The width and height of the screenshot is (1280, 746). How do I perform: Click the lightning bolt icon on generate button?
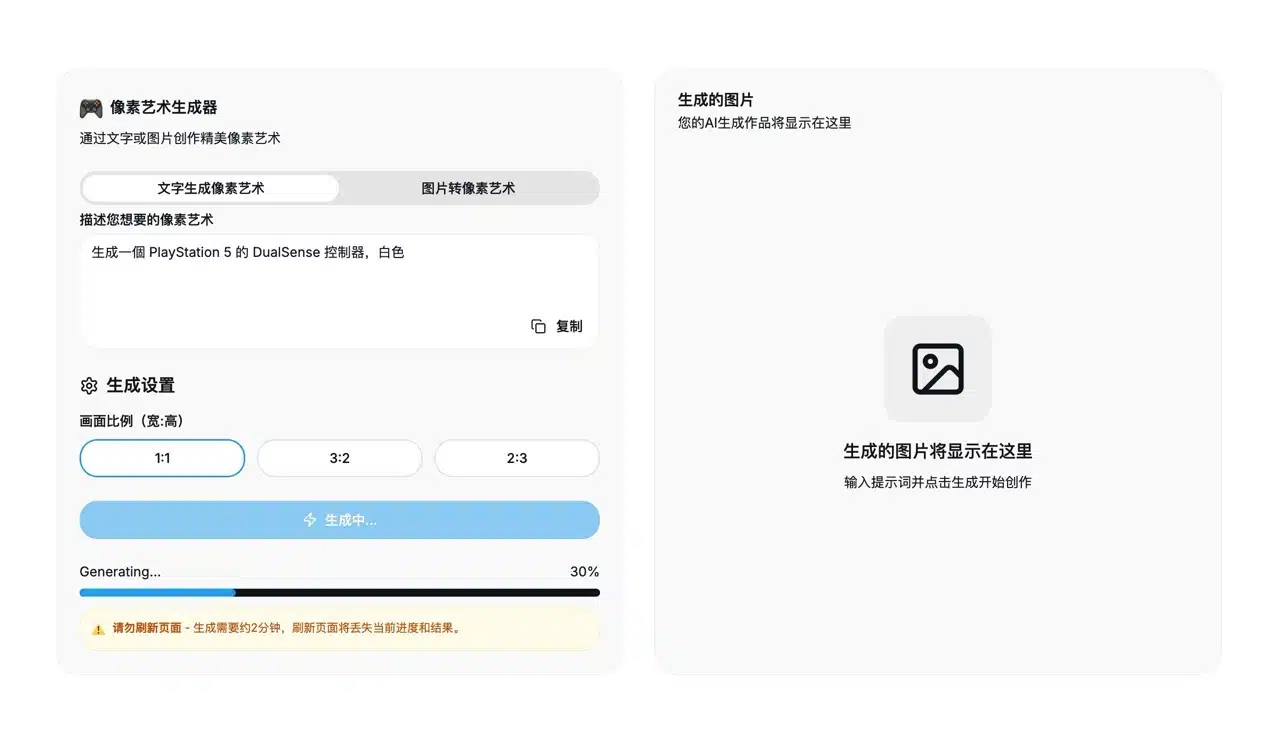click(x=310, y=520)
